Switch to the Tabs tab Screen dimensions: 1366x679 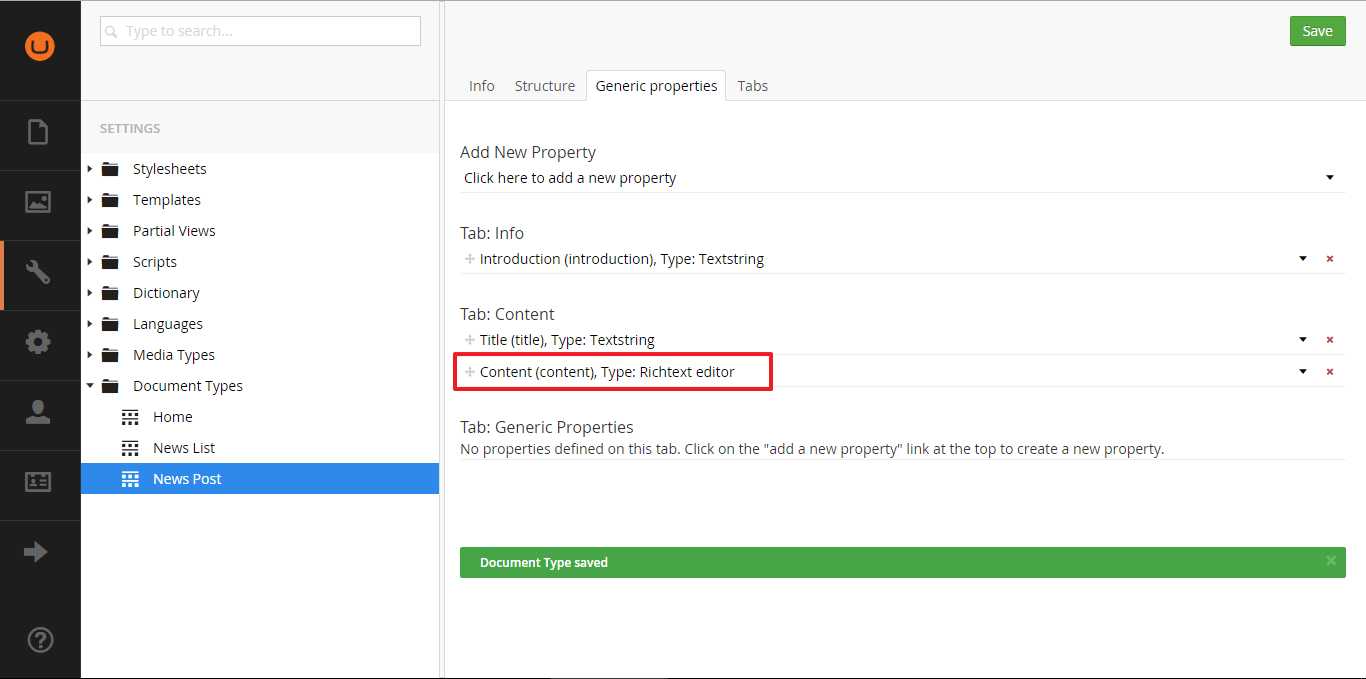(x=753, y=86)
